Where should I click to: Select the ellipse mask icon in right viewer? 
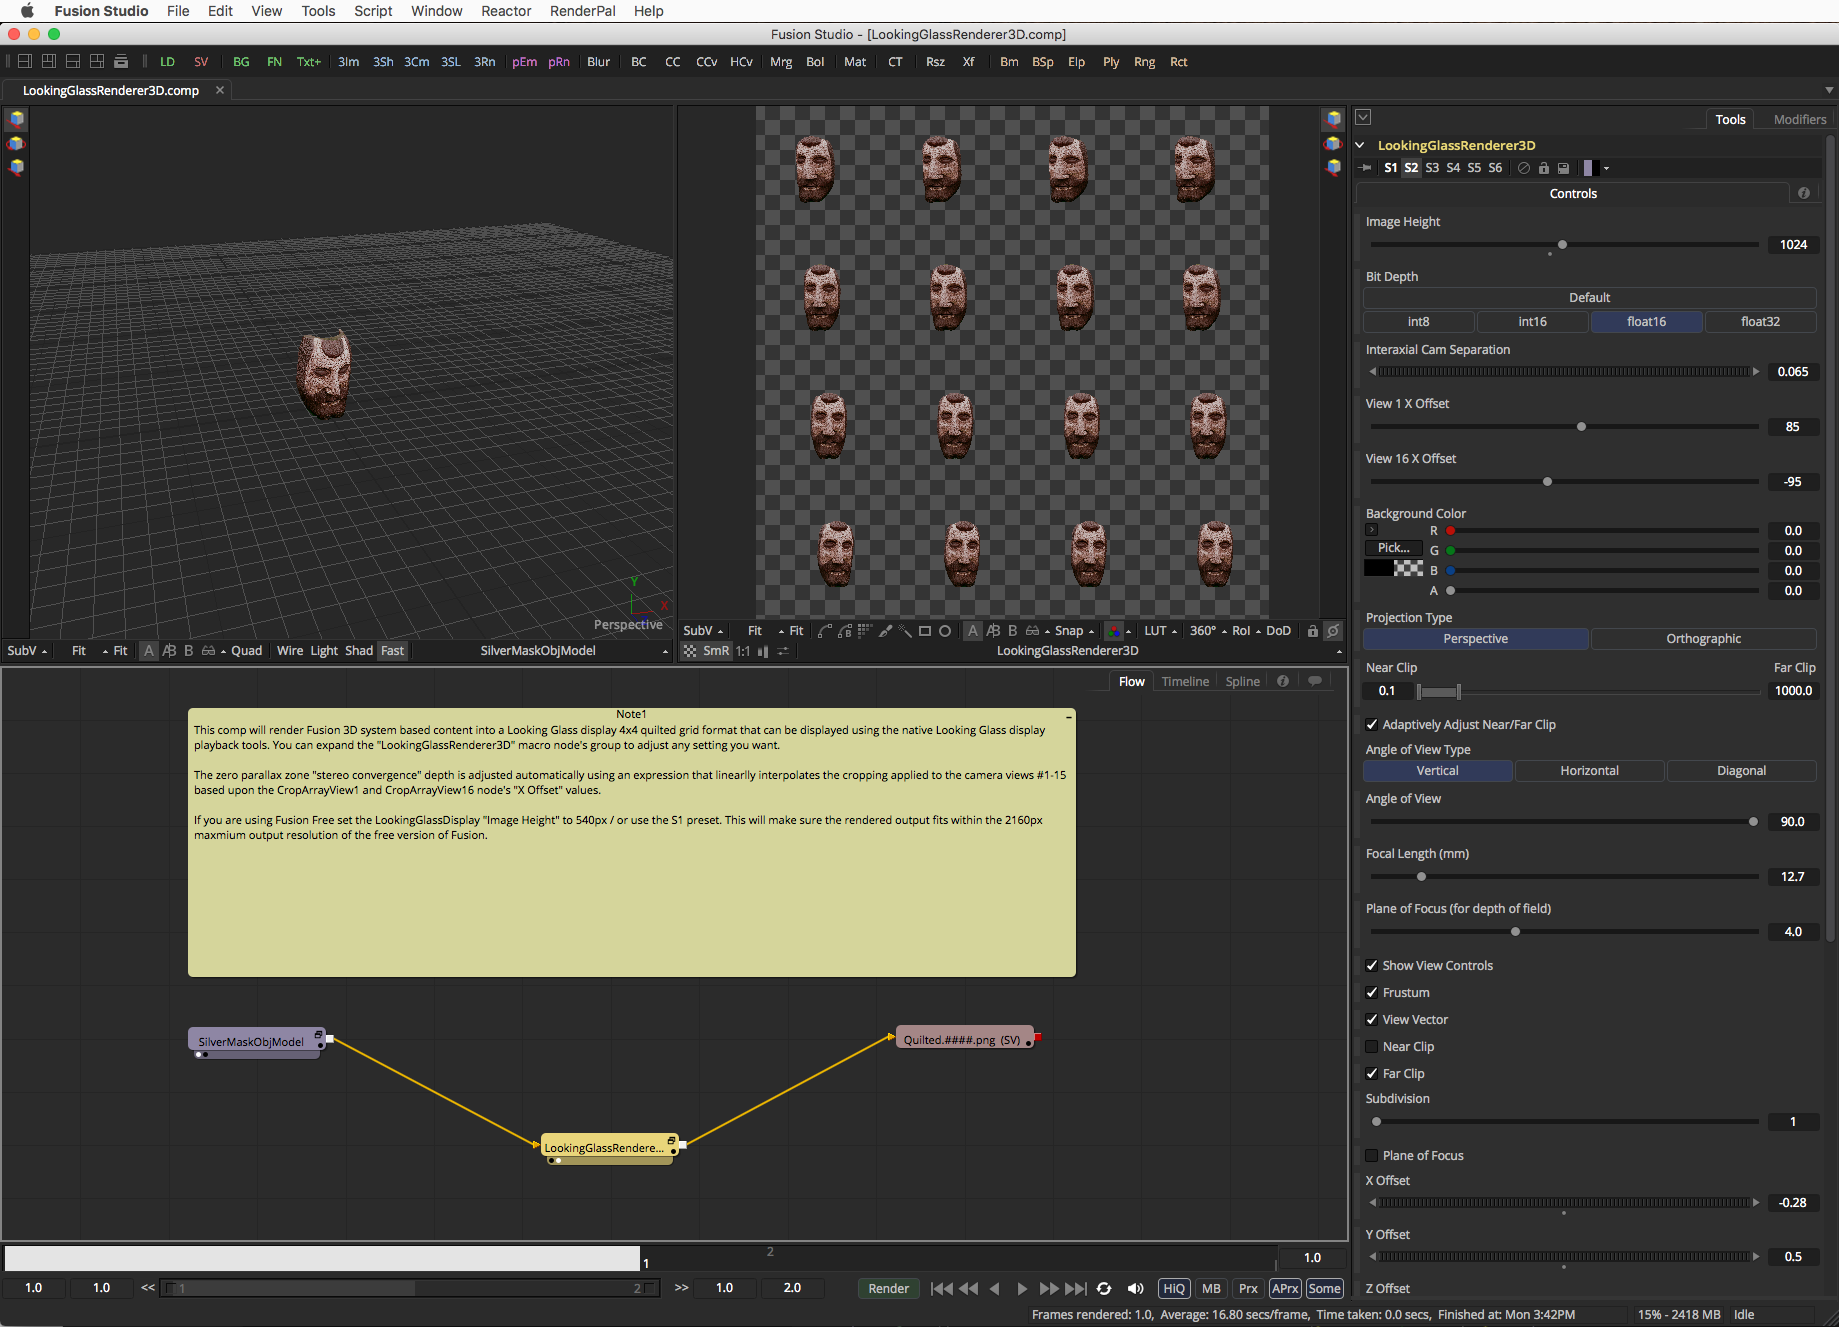pos(945,631)
